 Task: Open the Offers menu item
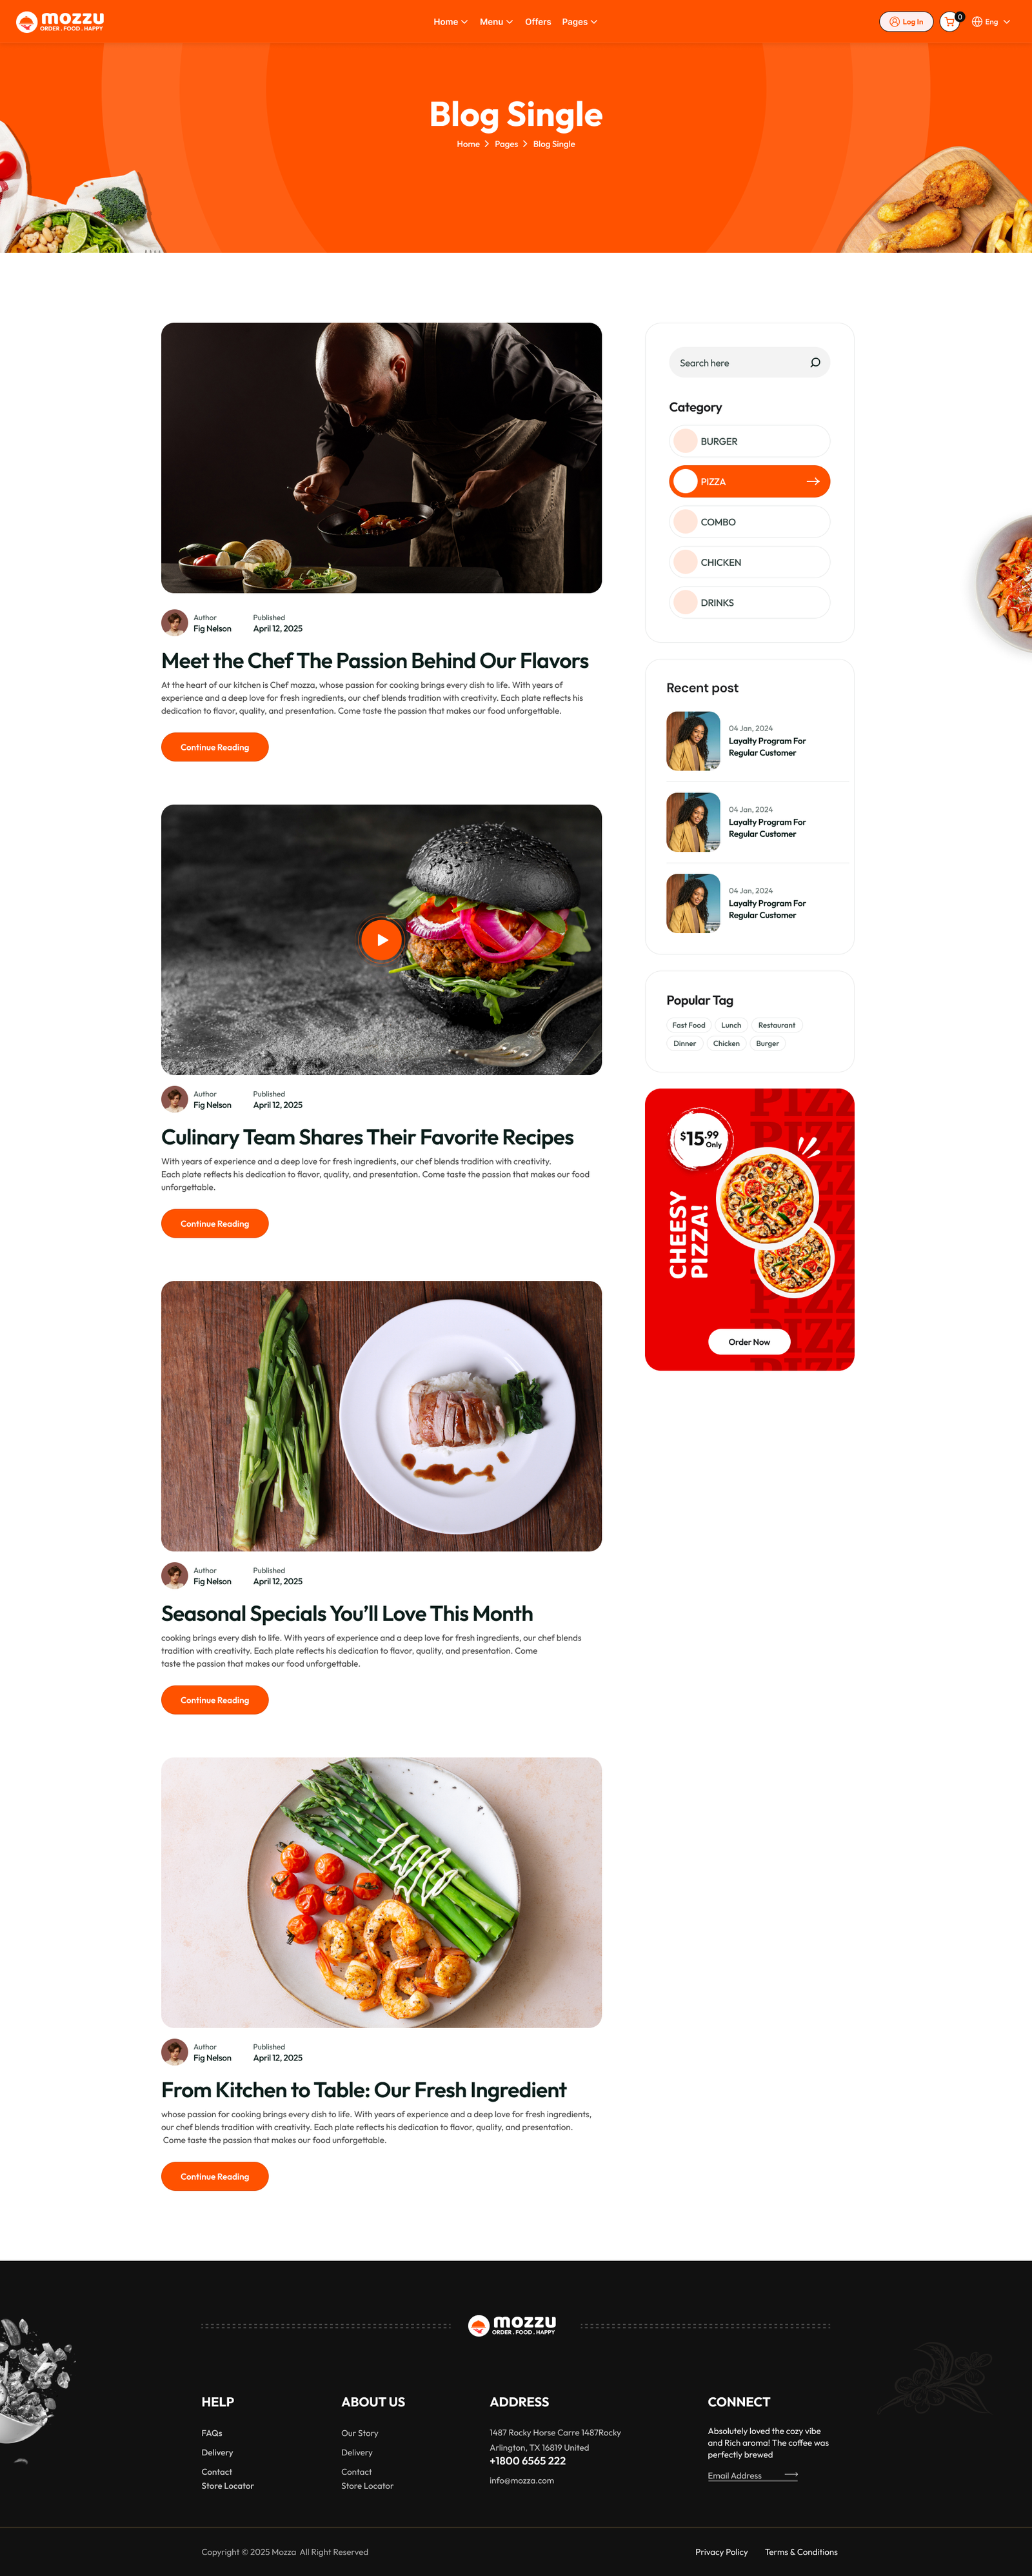coord(538,22)
